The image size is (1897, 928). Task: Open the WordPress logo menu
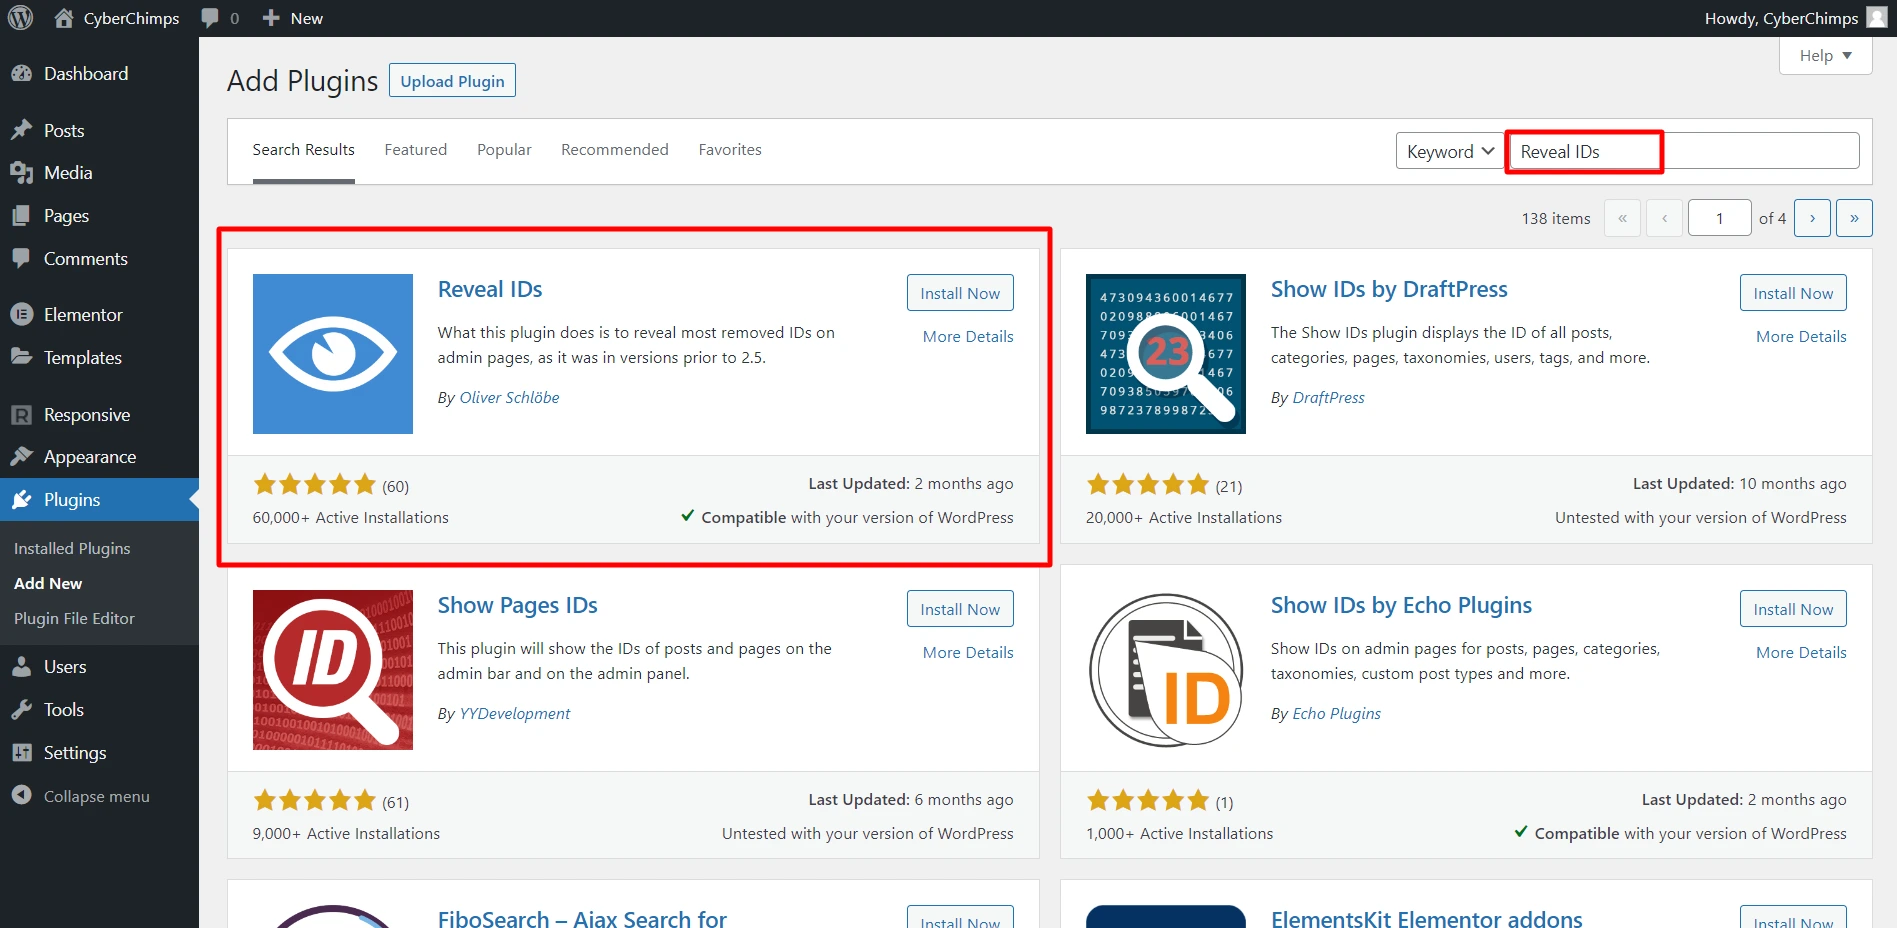point(21,18)
